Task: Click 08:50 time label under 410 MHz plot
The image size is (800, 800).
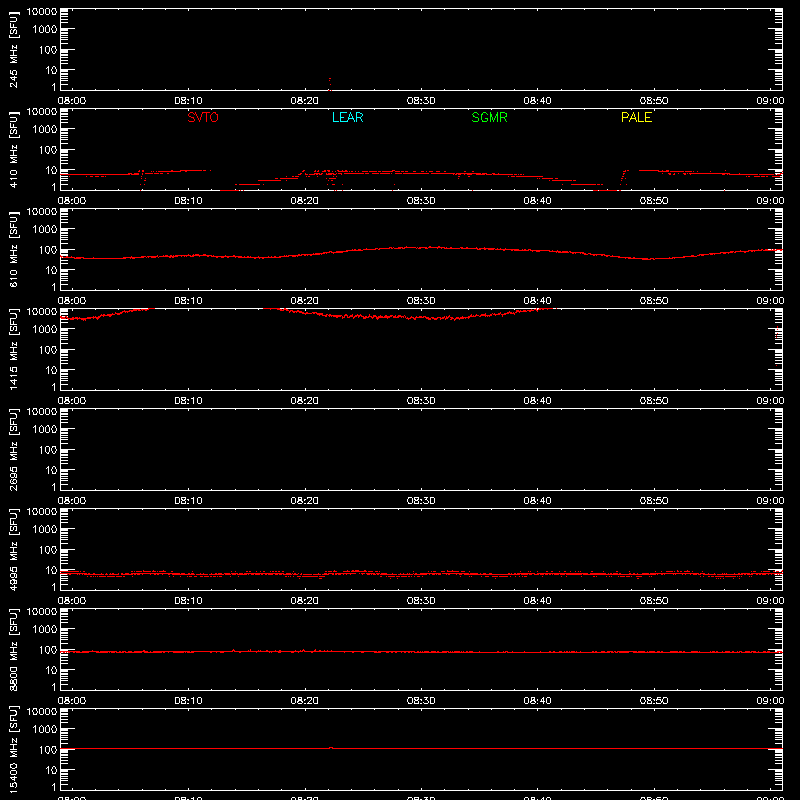Action: click(654, 201)
